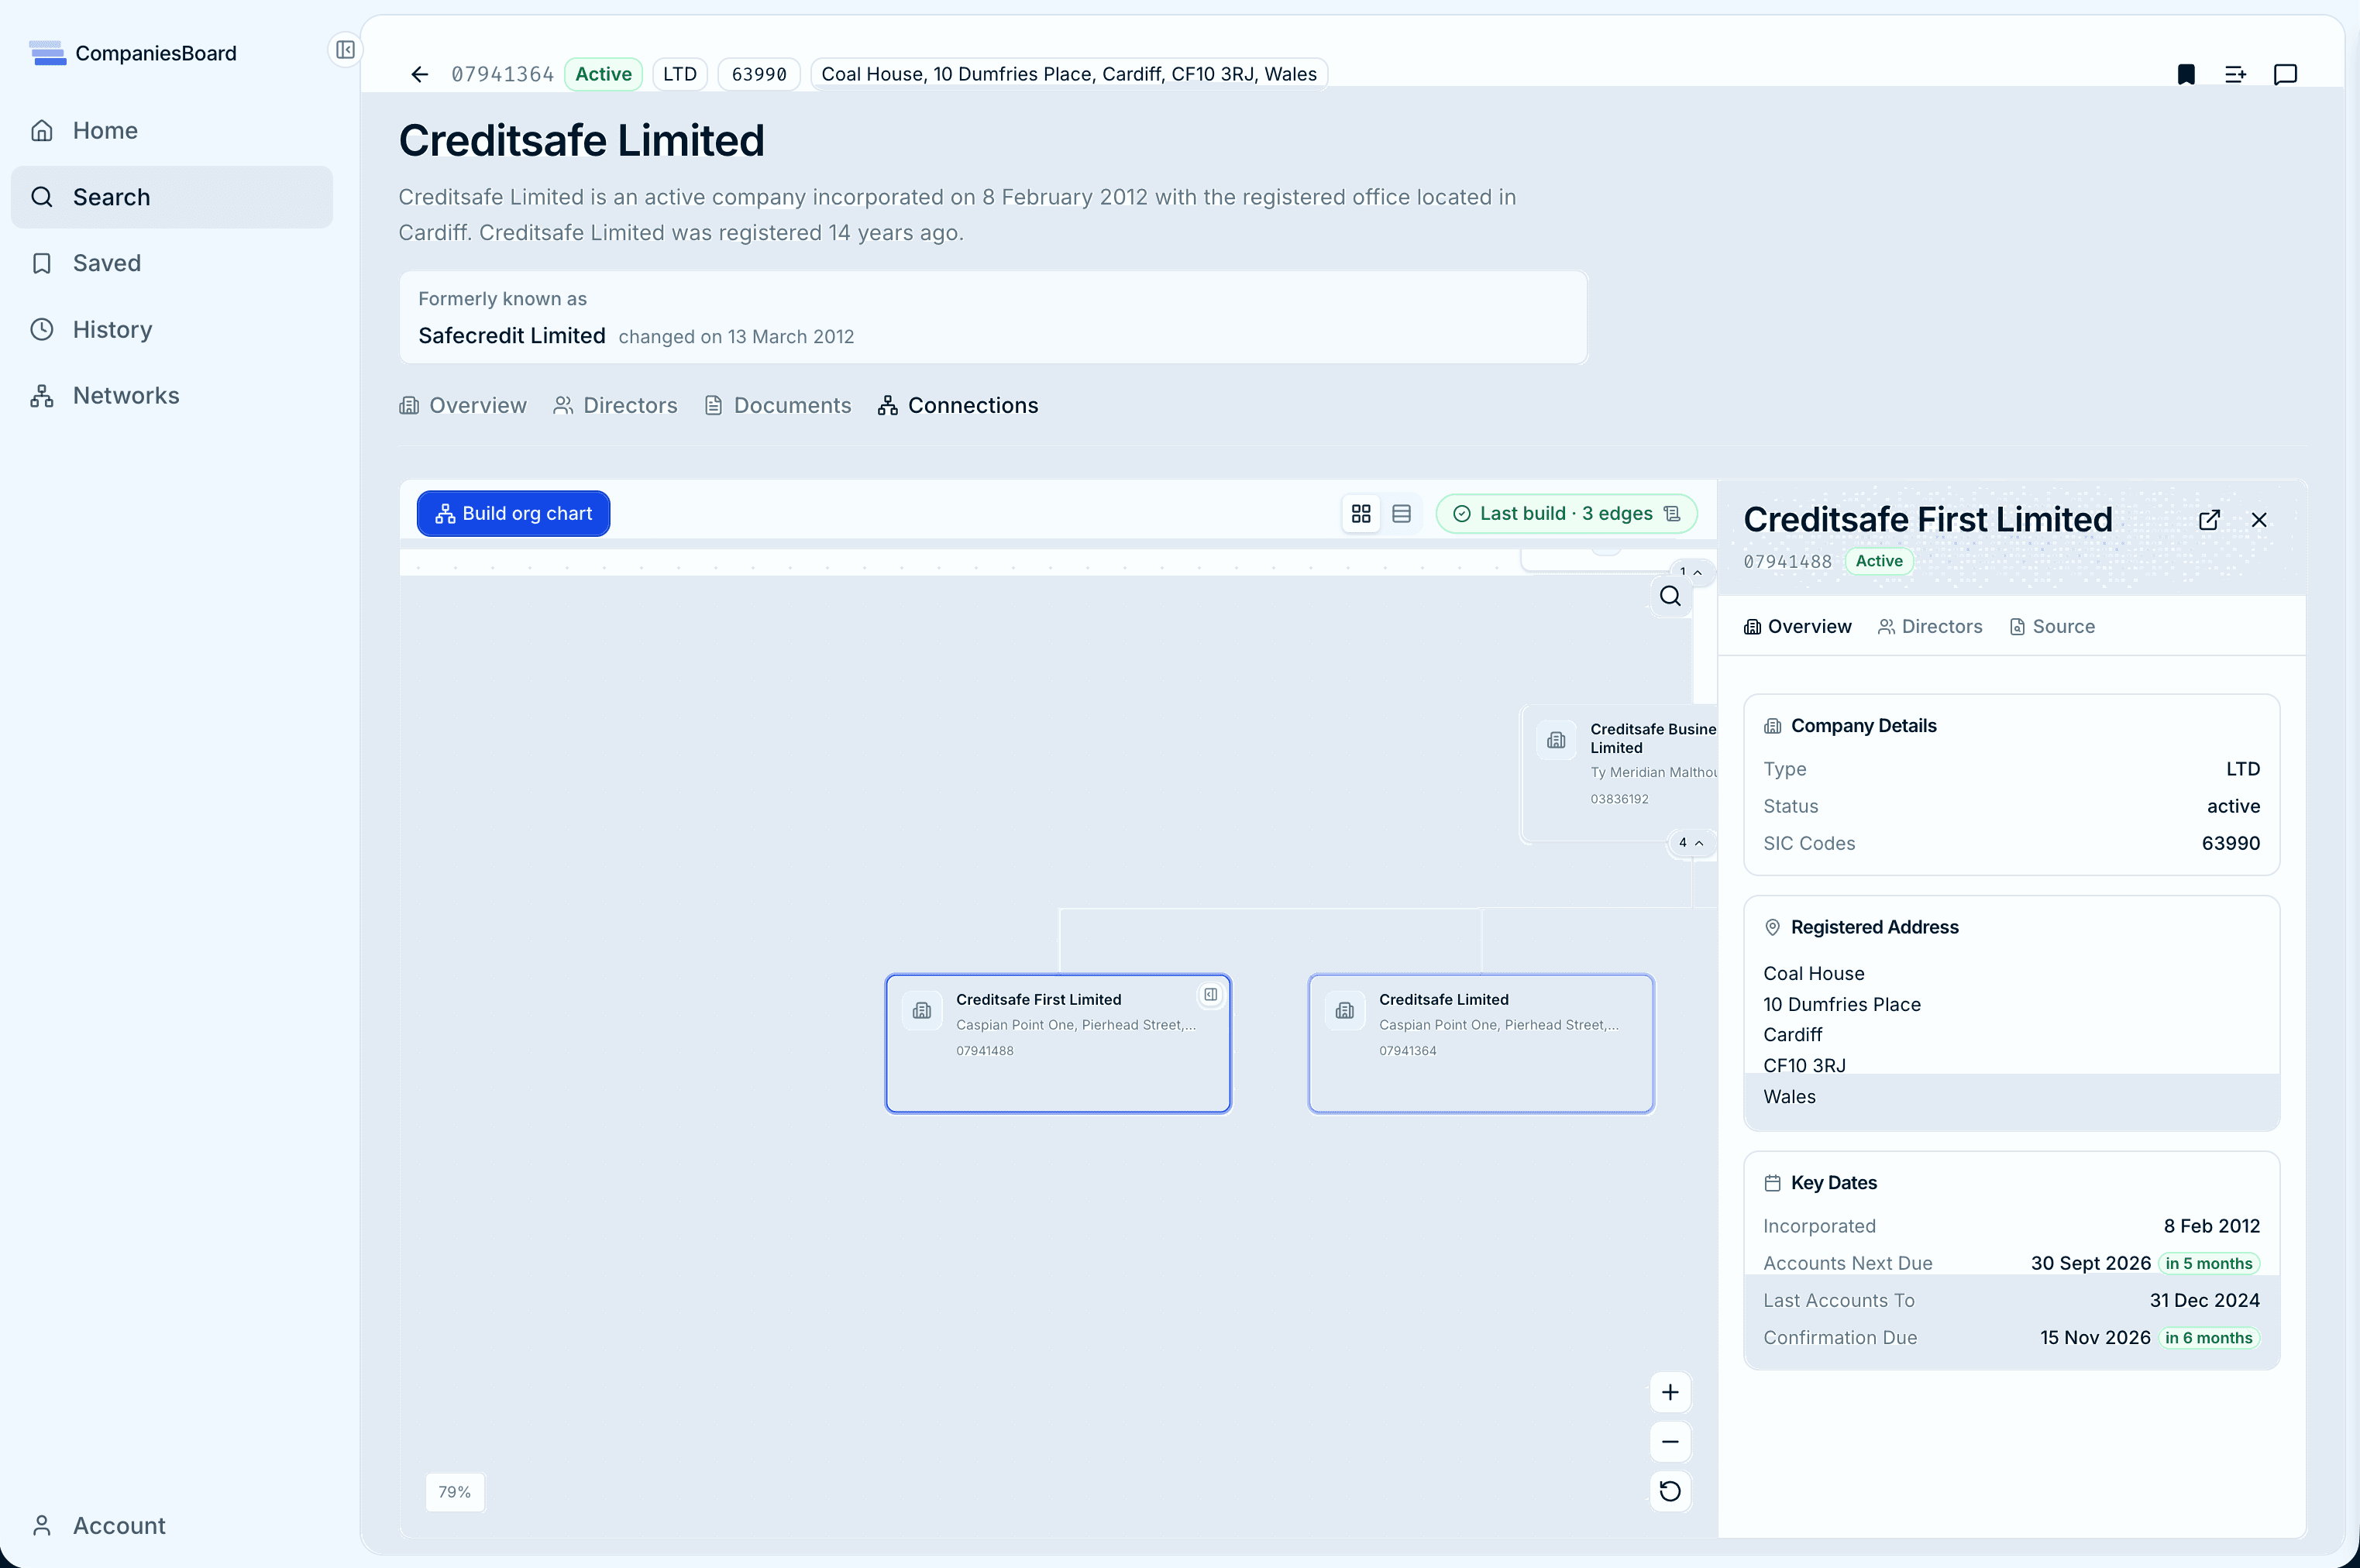The height and width of the screenshot is (1568, 2360).
Task: Select the Connections tab
Action: [958, 405]
